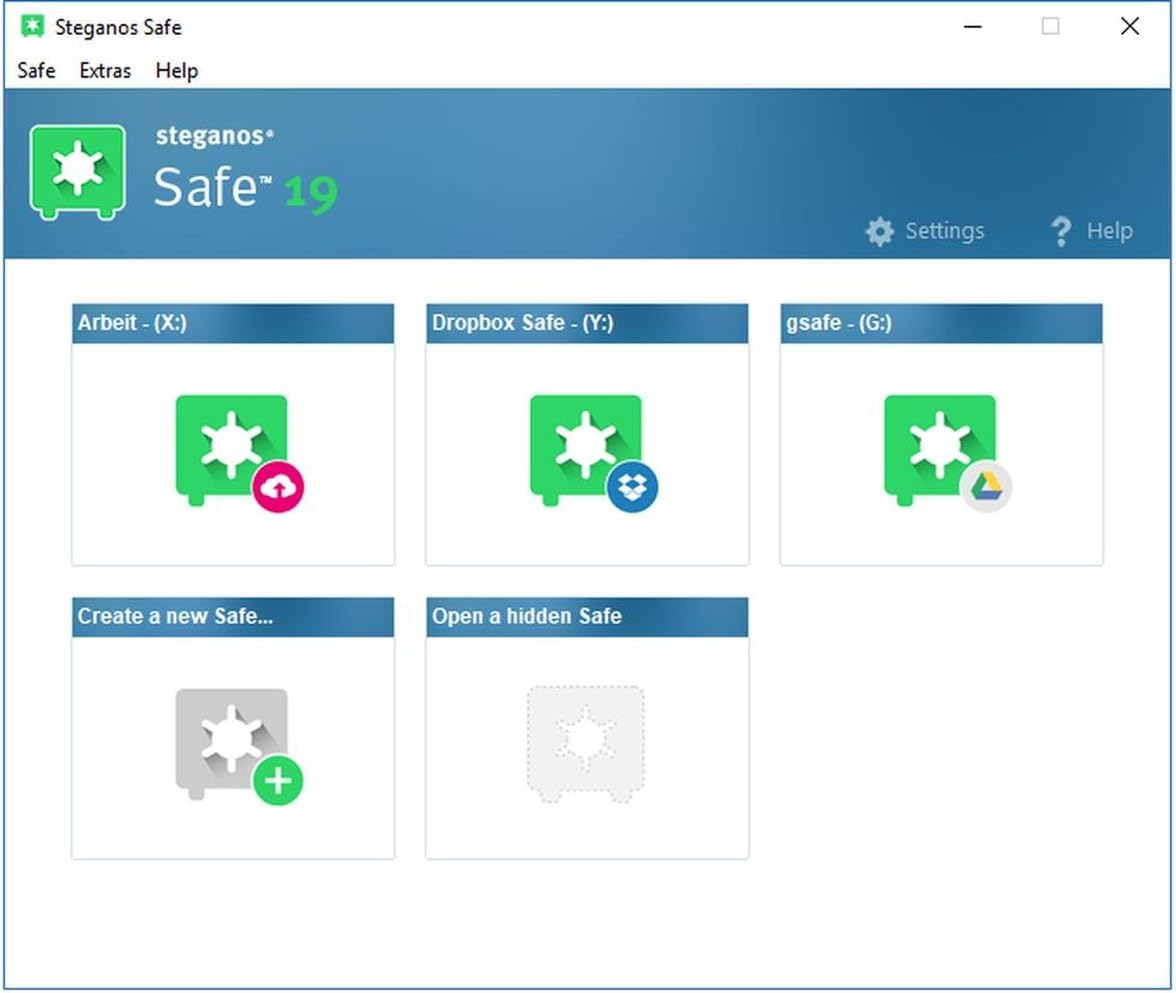Select the Dropbox Safe - (Y:) header
The height and width of the screenshot is (993, 1176).
pos(586,323)
